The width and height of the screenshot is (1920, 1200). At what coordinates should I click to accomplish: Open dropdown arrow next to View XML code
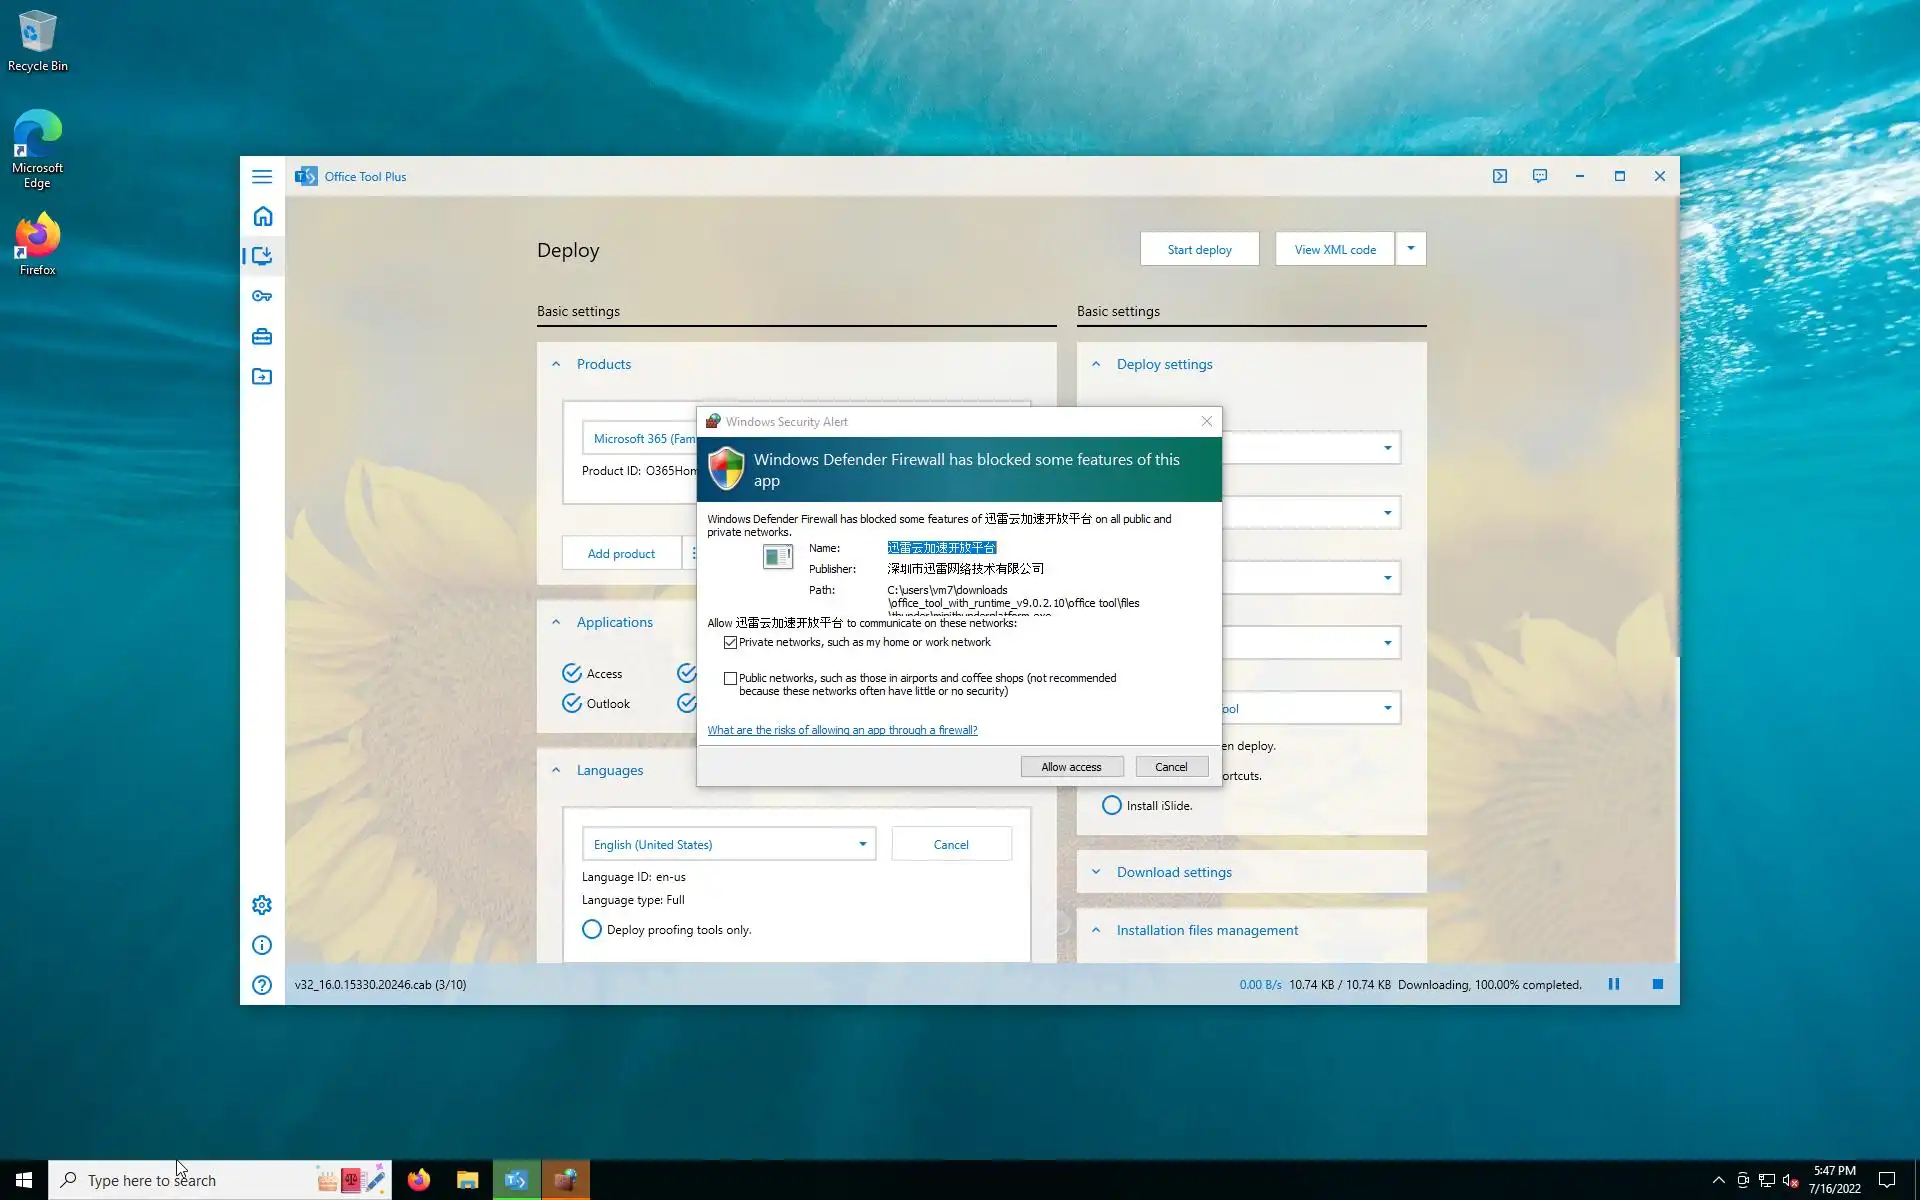point(1410,248)
